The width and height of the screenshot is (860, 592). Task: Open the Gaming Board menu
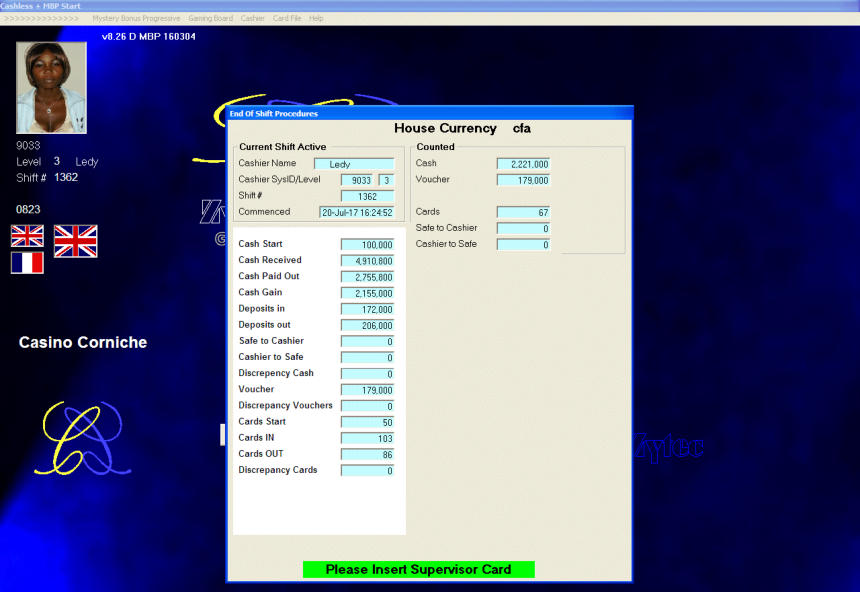(210, 18)
